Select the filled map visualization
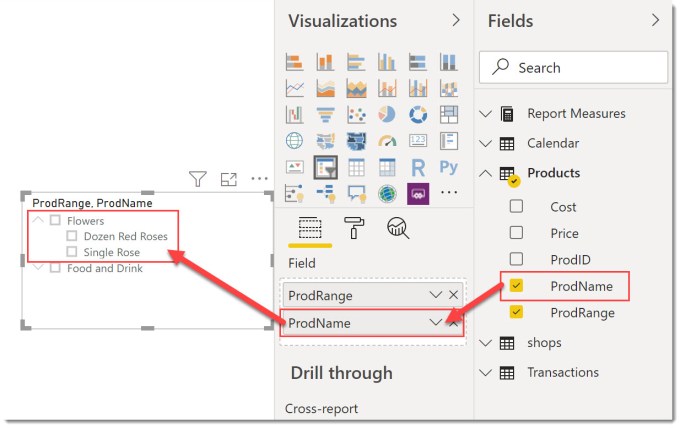 pos(325,141)
